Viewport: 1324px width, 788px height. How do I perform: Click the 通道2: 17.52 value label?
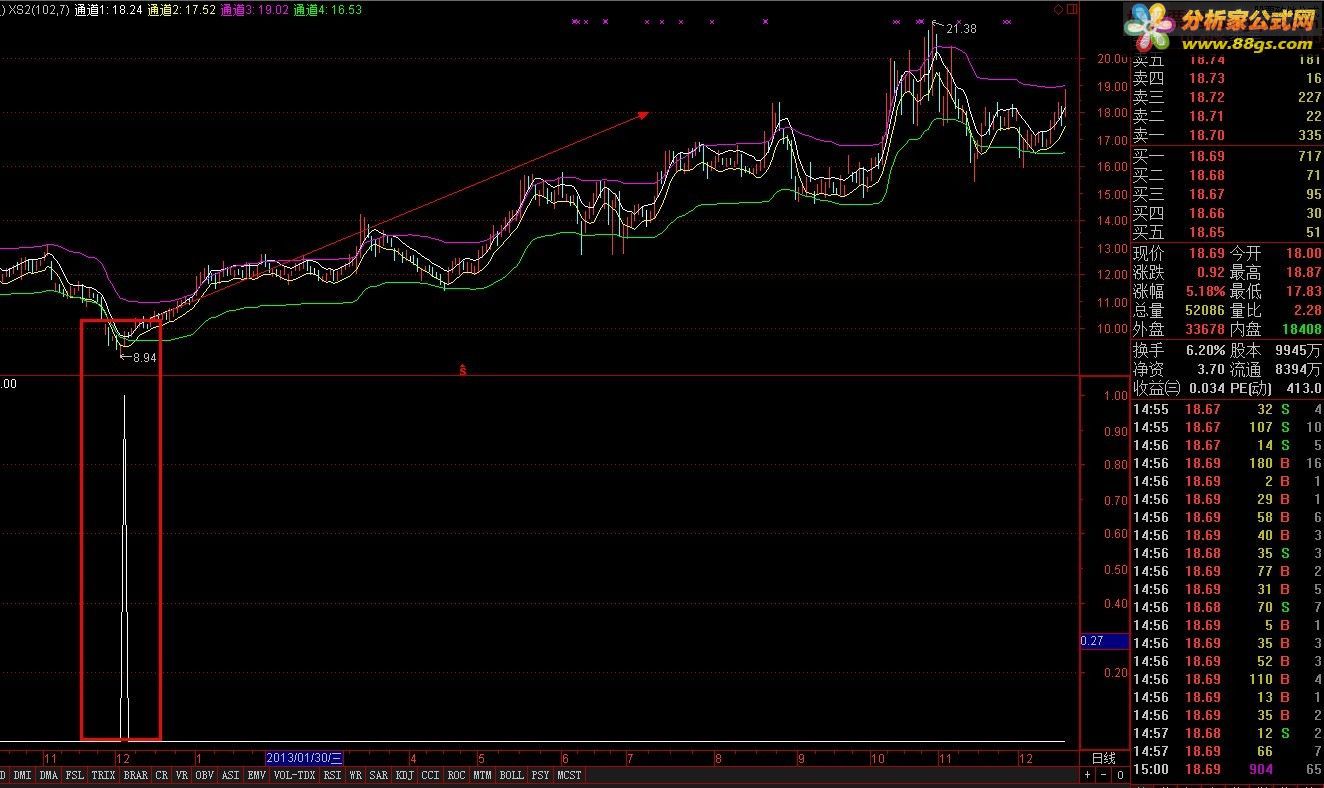coord(180,9)
